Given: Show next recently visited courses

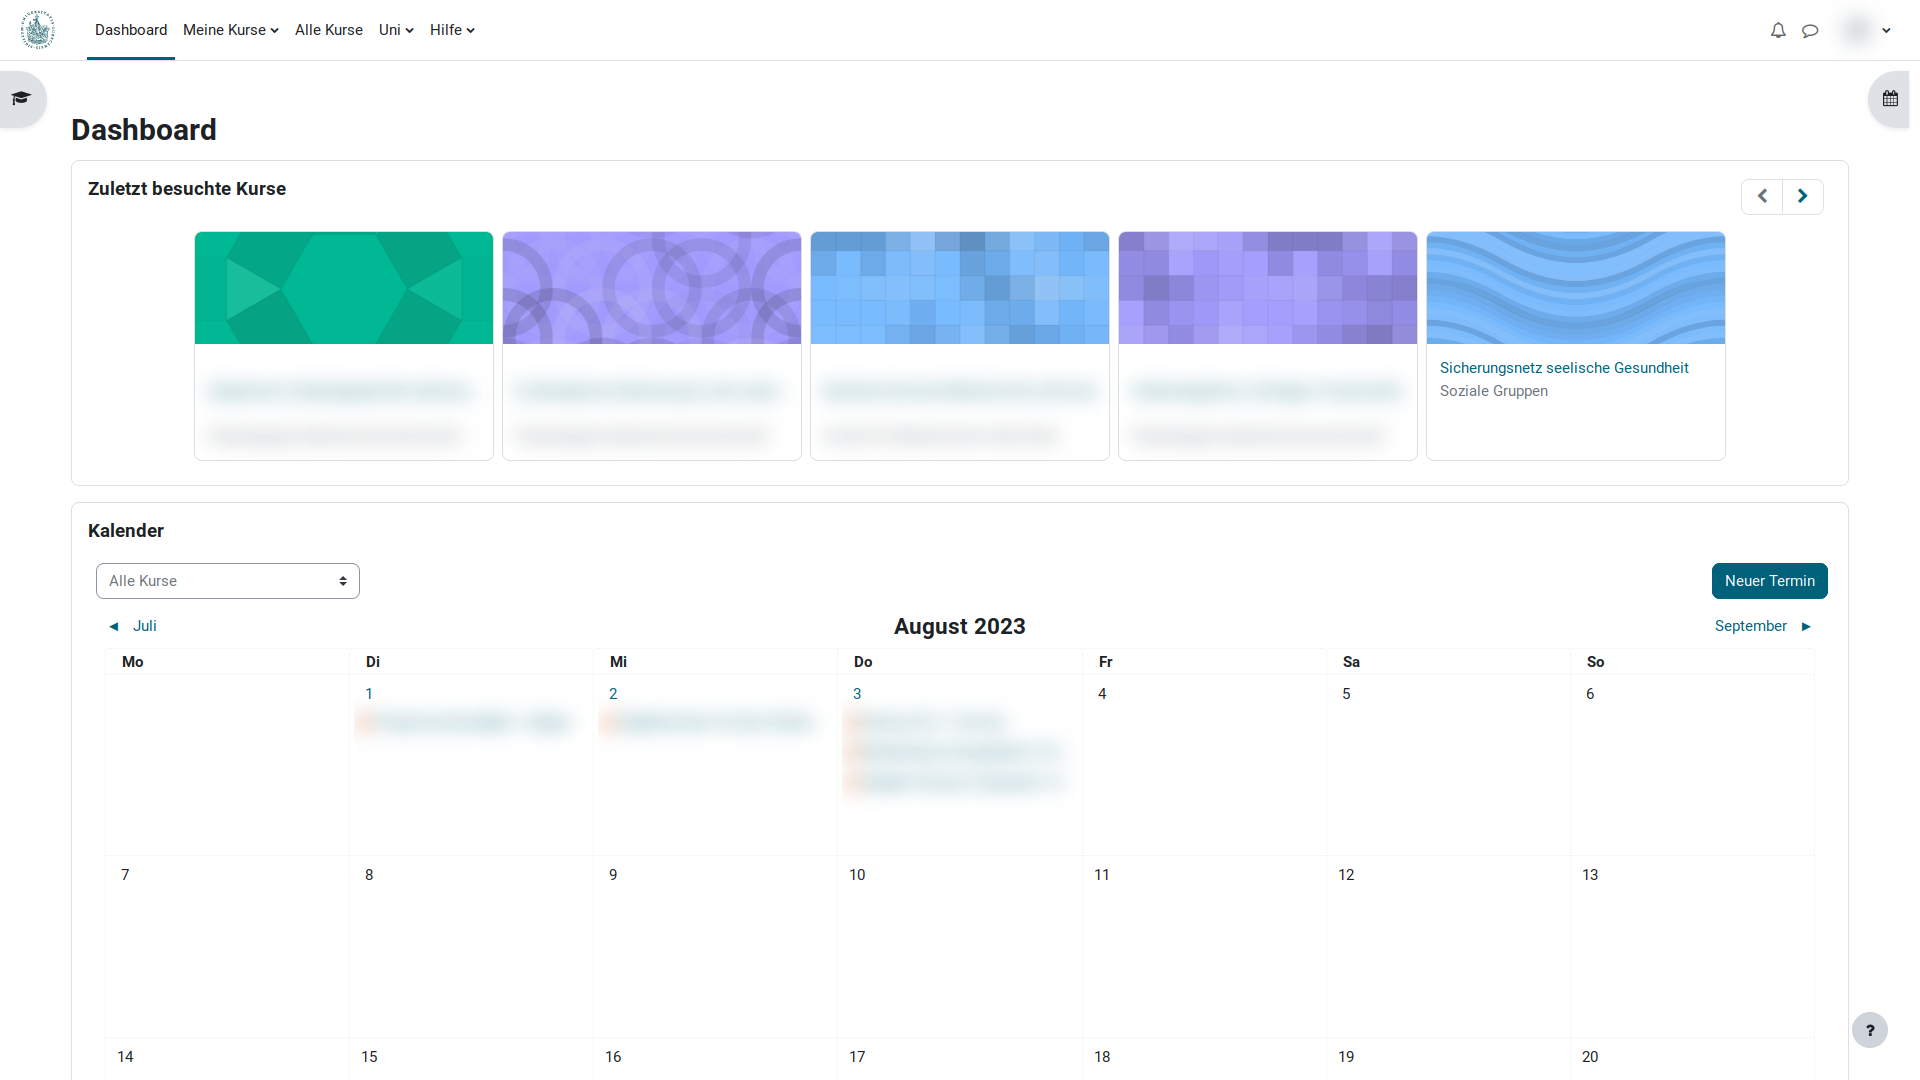Looking at the screenshot, I should pos(1802,196).
